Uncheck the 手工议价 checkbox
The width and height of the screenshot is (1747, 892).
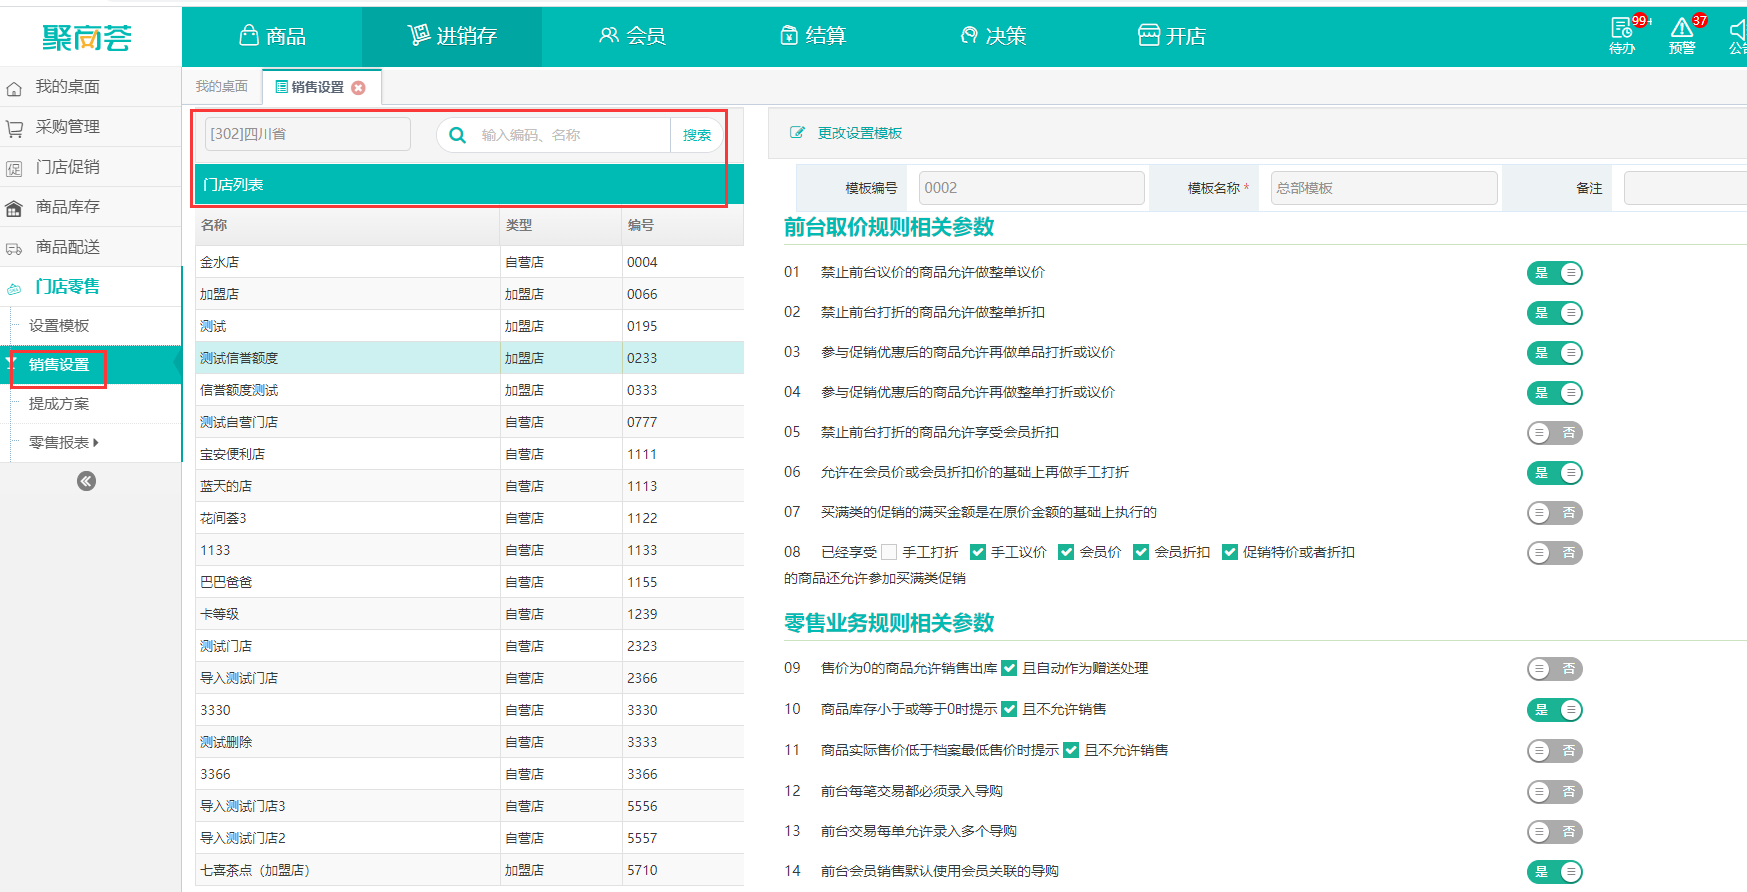coord(978,552)
